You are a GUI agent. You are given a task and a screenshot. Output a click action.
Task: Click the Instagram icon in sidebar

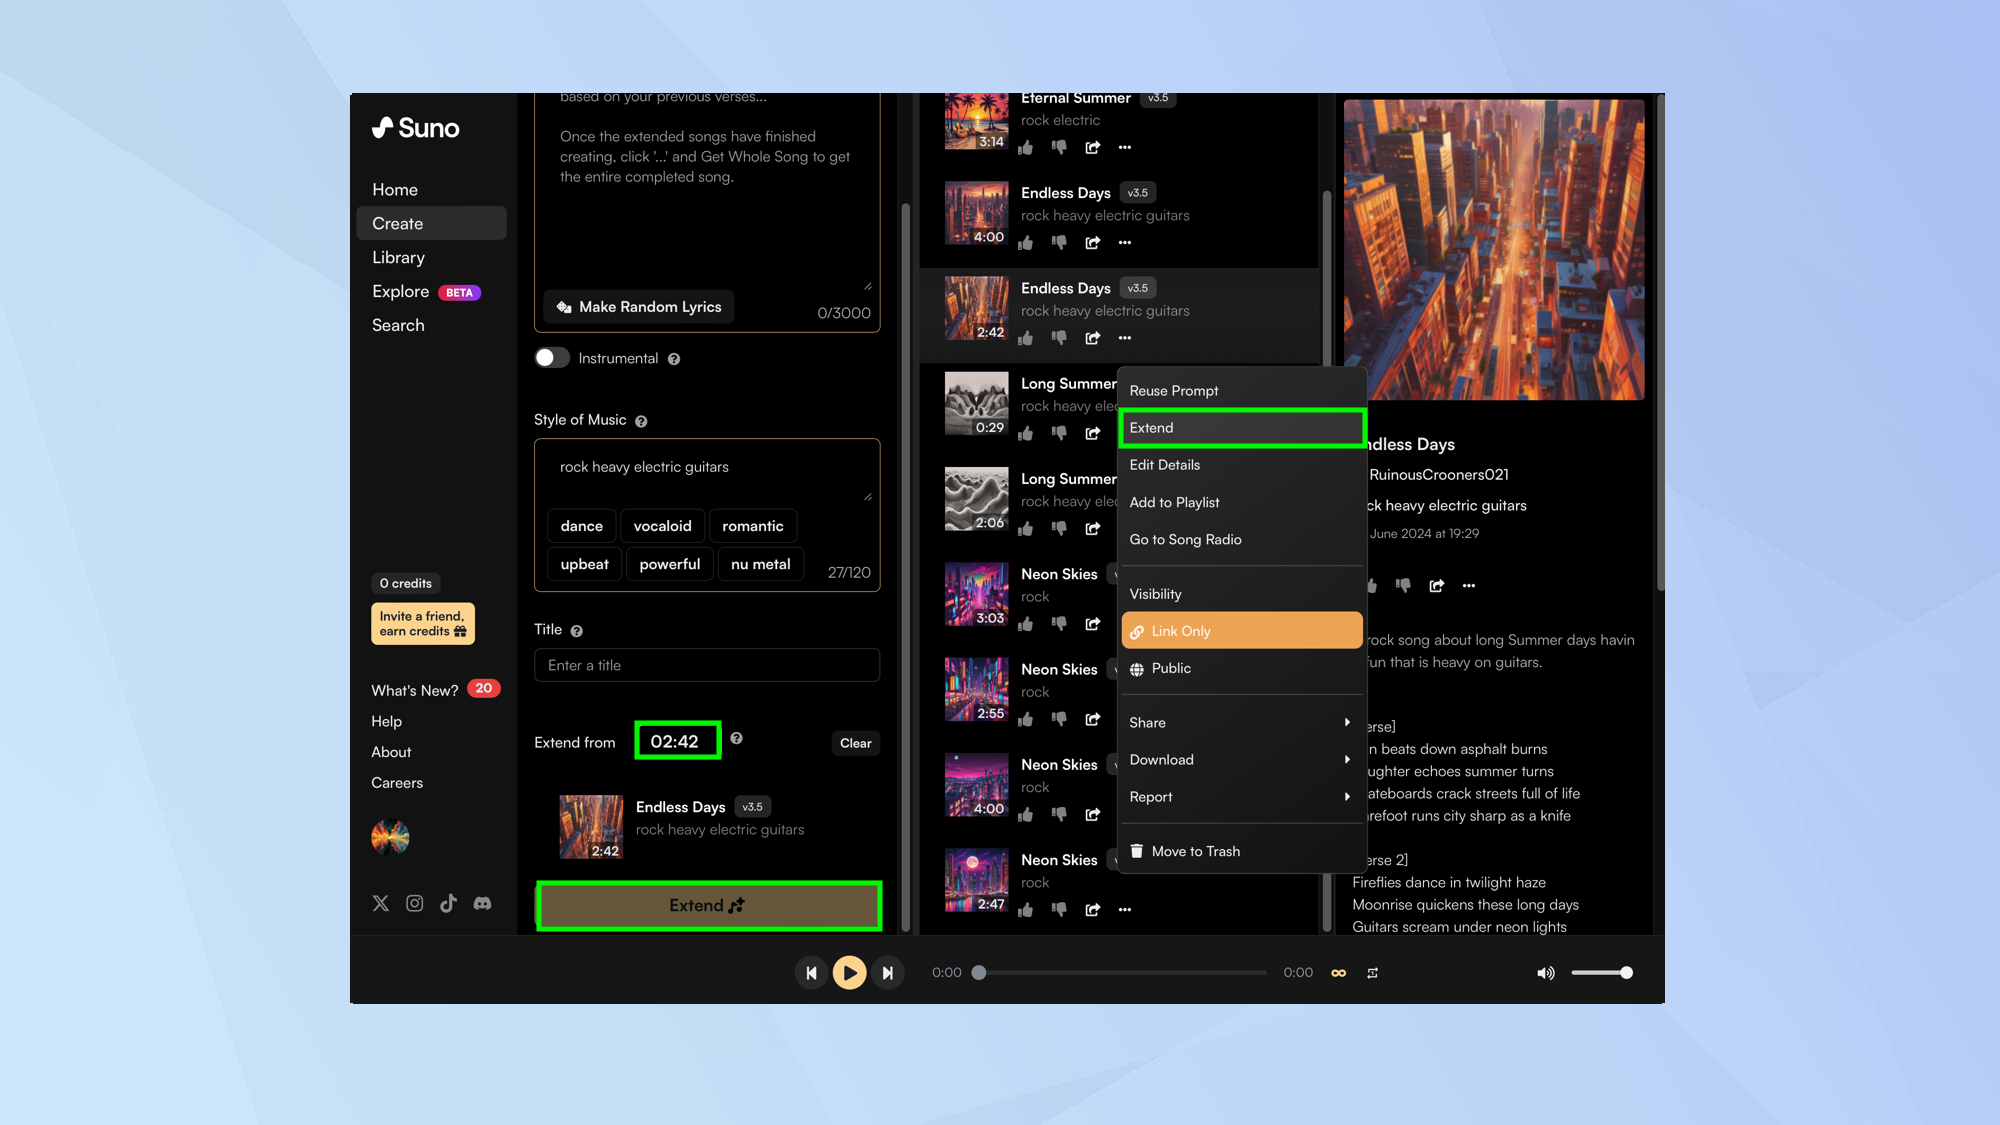(x=414, y=903)
